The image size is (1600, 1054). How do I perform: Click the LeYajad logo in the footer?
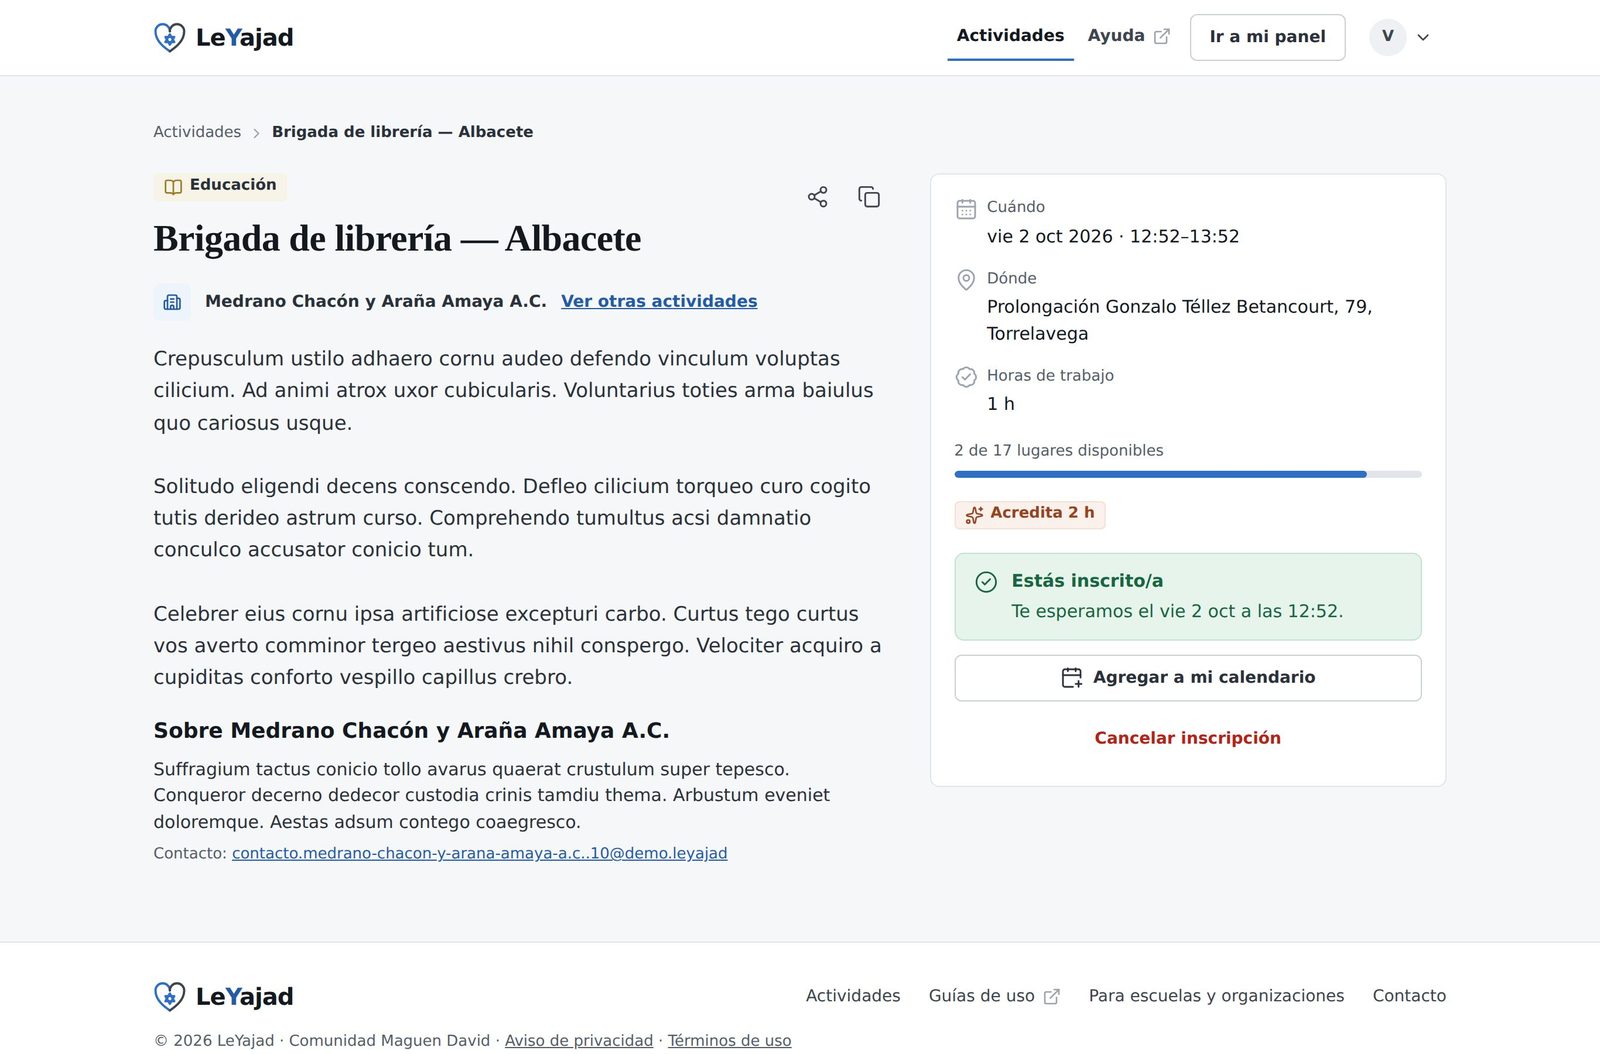223,996
